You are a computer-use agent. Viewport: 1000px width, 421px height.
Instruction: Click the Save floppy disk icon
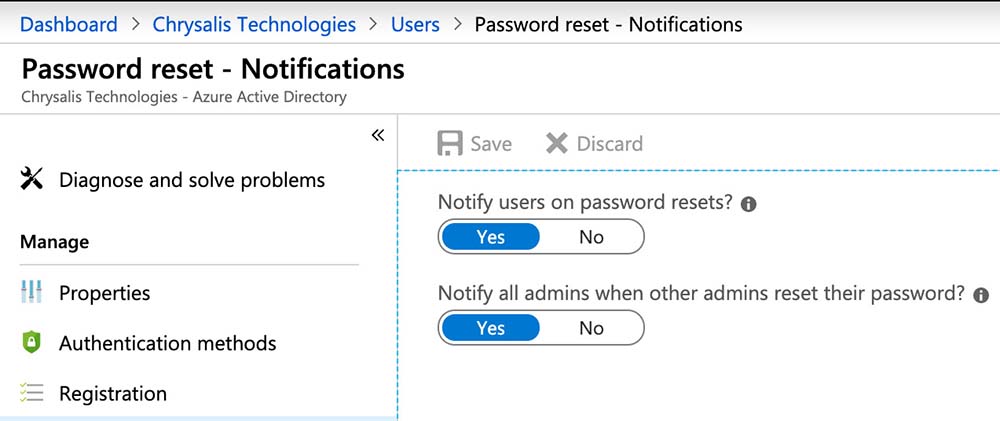(x=451, y=144)
